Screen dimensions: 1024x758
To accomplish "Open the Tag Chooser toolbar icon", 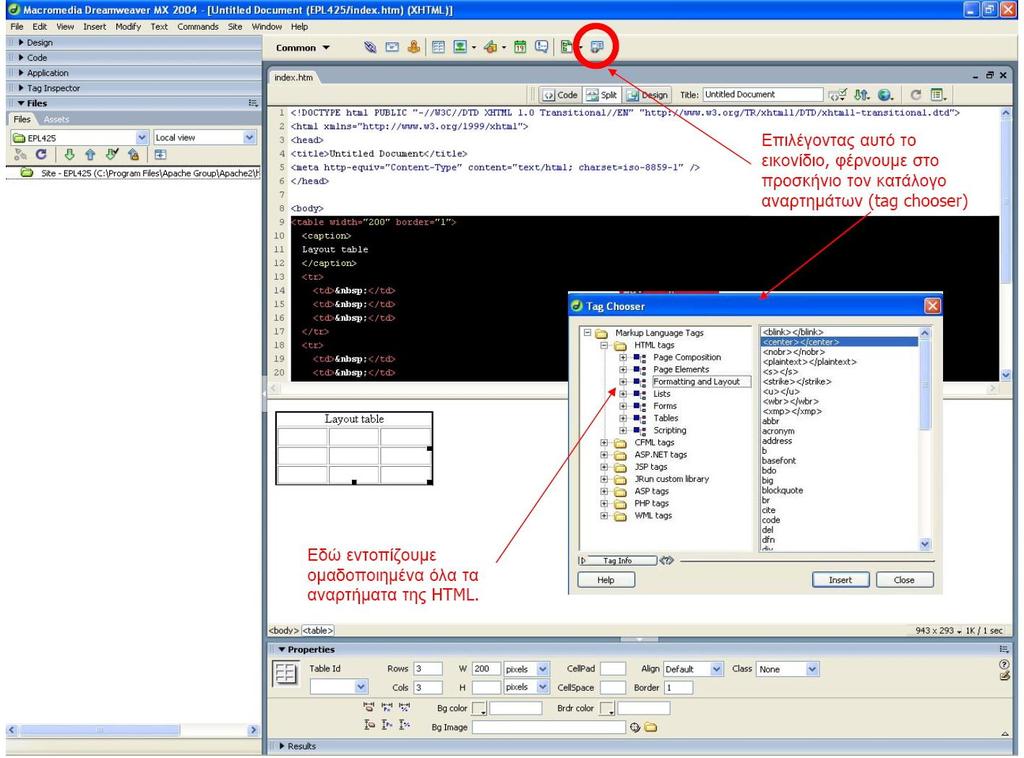I will click(596, 47).
